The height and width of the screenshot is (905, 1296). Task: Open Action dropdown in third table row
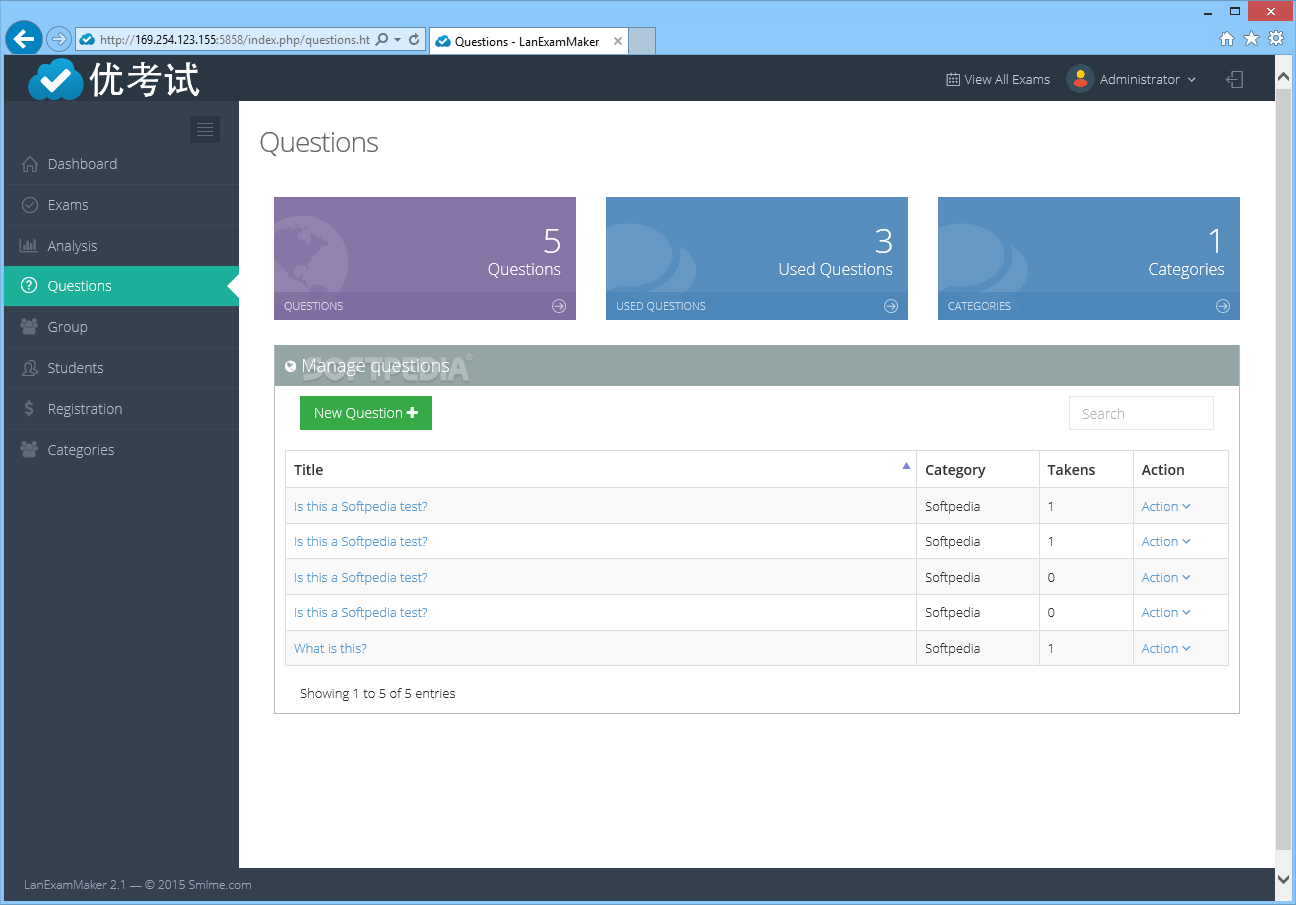[x=1166, y=577]
